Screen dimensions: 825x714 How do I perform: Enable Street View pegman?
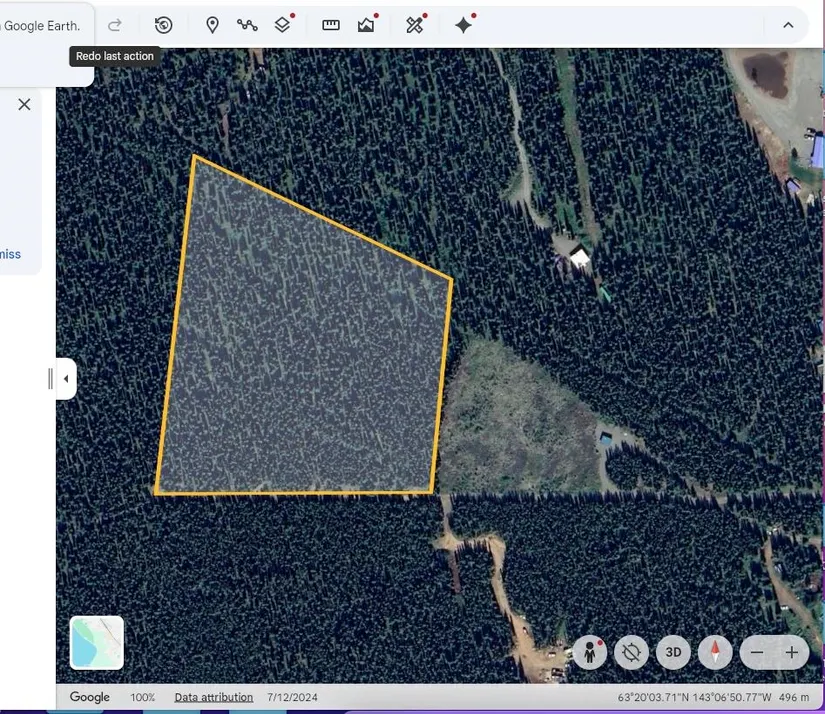tap(591, 653)
